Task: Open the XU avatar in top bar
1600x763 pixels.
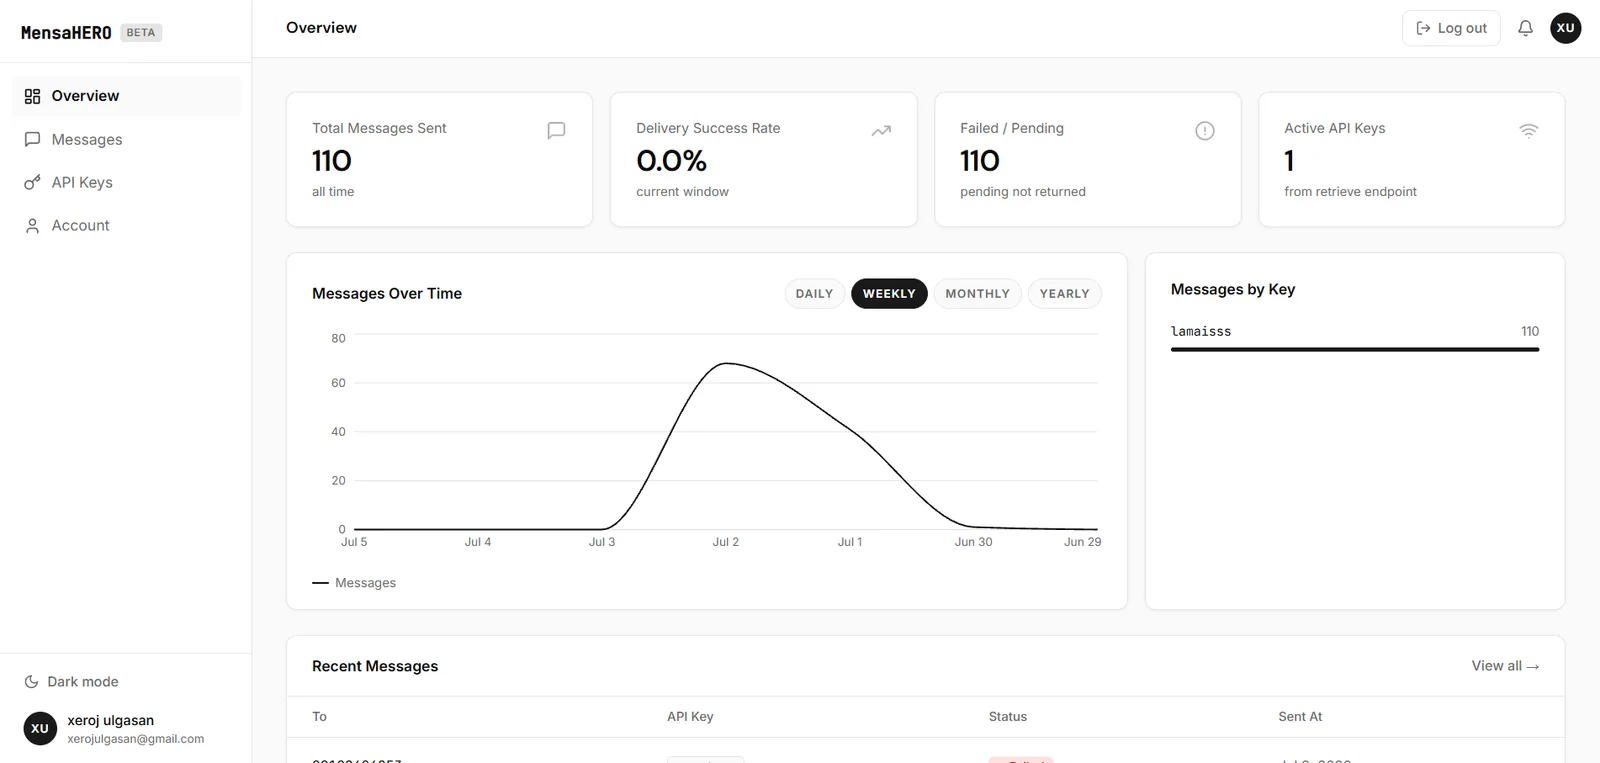Action: (x=1566, y=28)
